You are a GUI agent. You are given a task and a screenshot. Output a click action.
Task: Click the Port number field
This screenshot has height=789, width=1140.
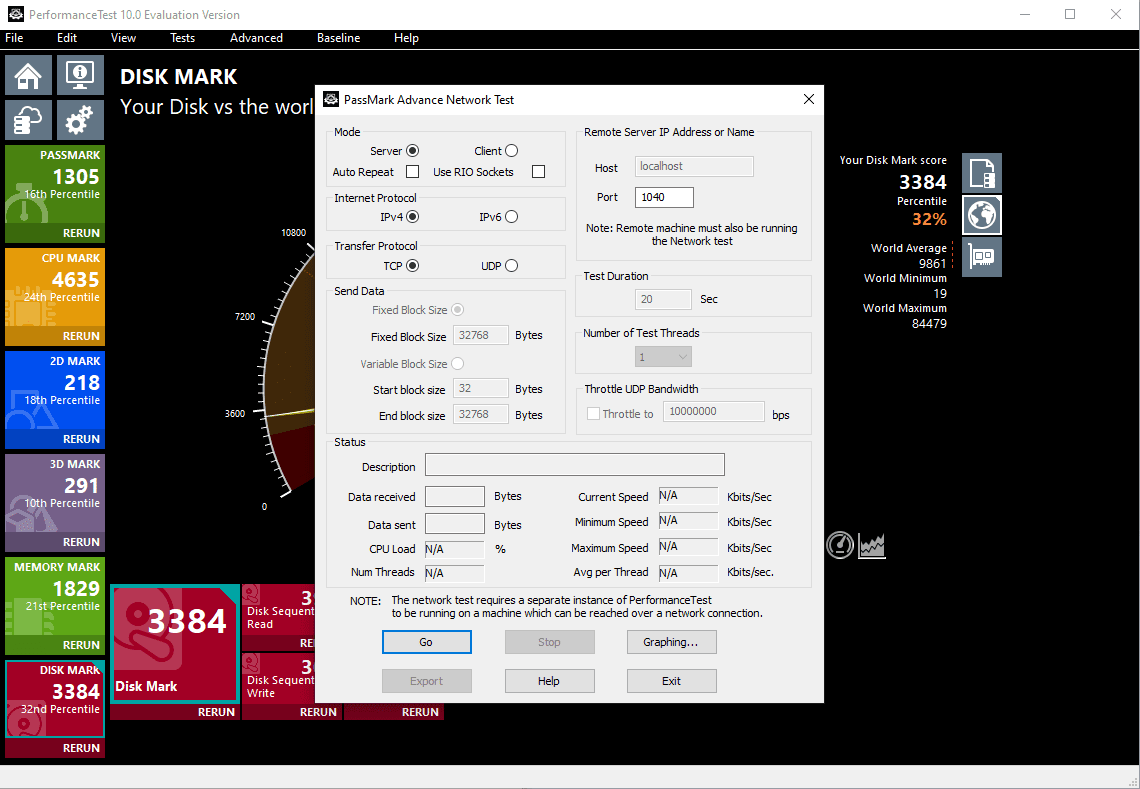pyautogui.click(x=664, y=197)
